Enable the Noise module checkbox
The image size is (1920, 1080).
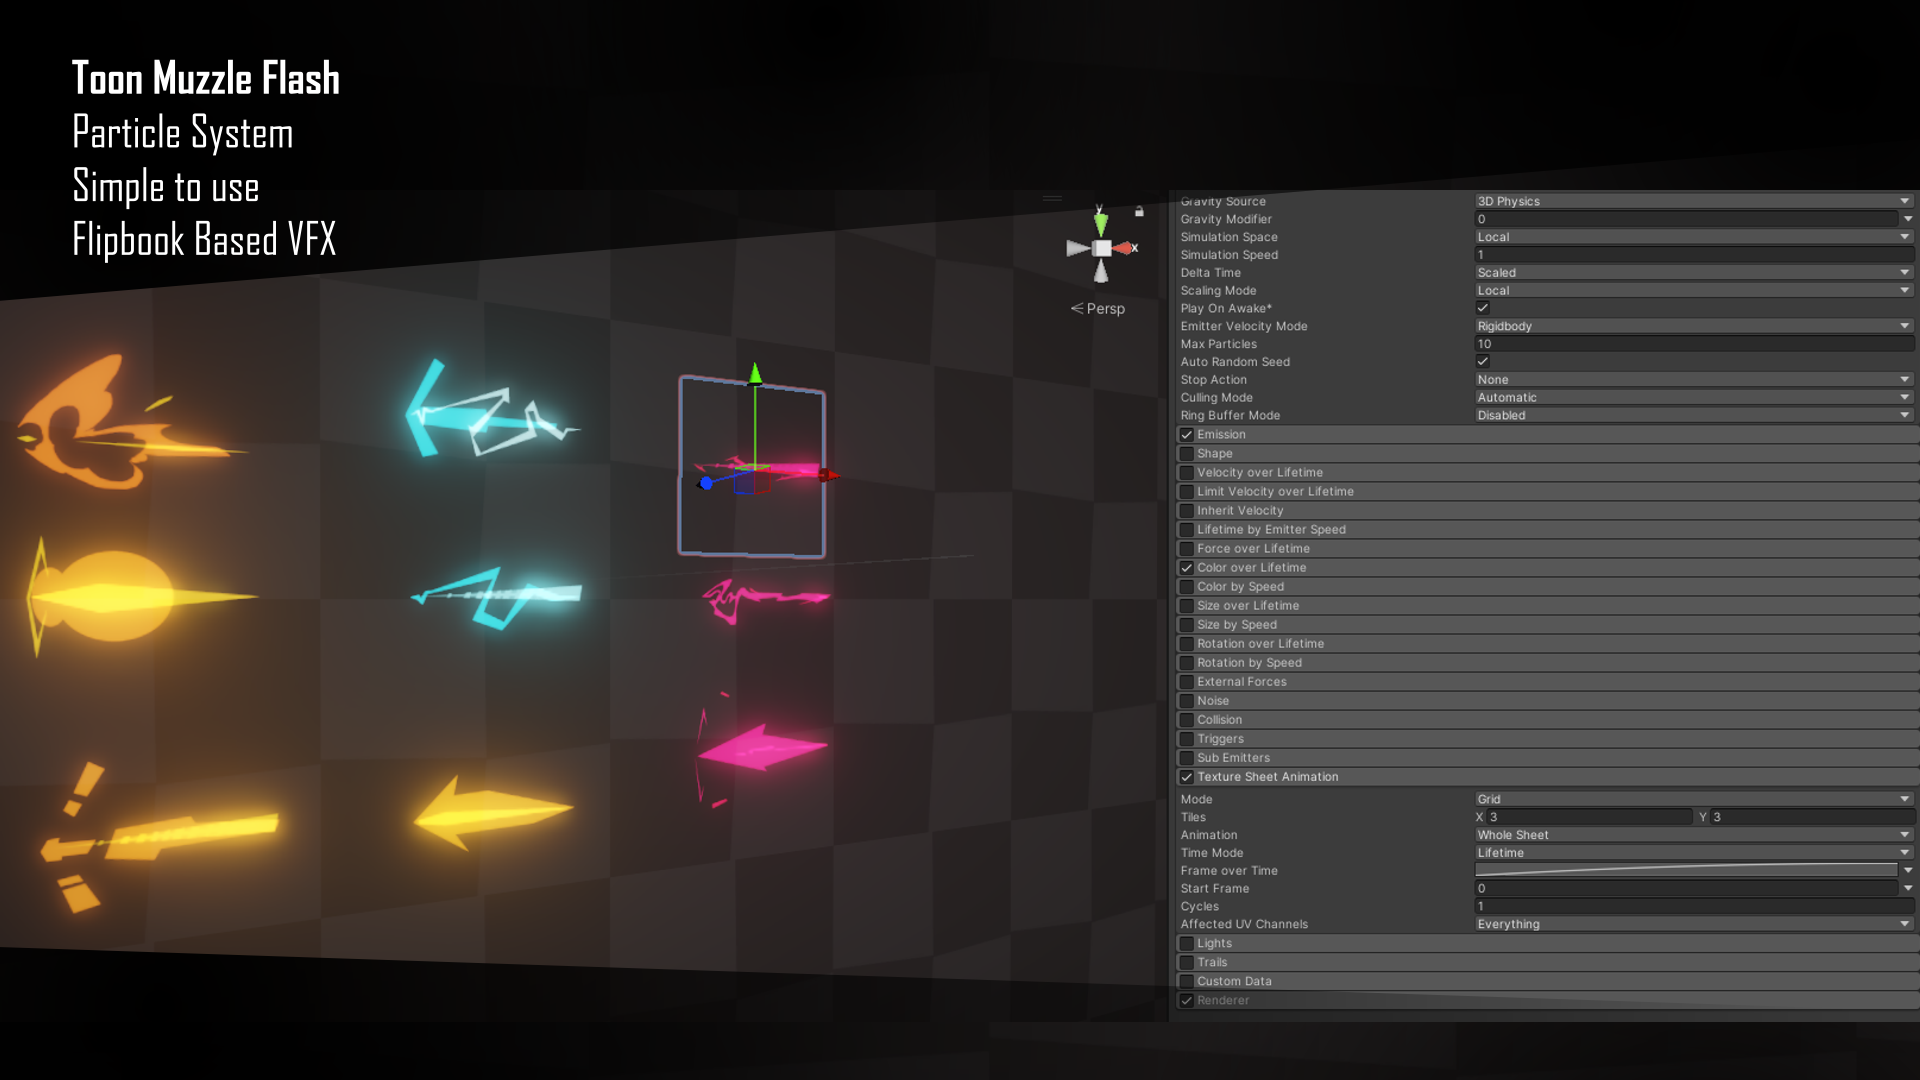pos(1187,701)
